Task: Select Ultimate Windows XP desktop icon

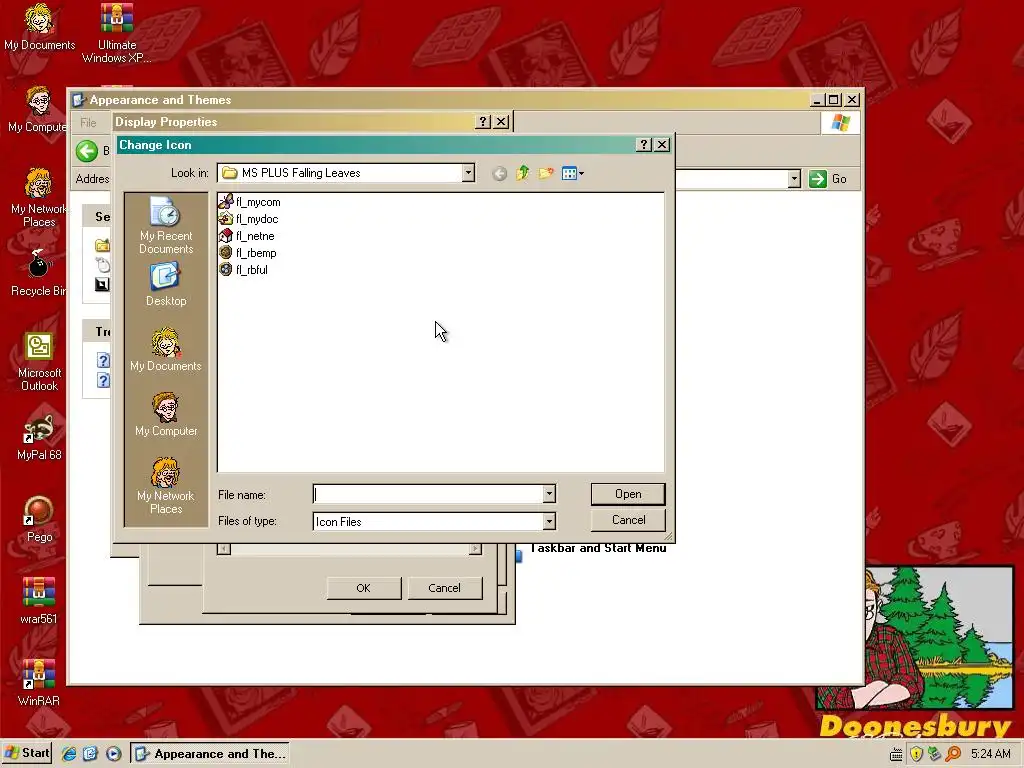Action: 117,33
